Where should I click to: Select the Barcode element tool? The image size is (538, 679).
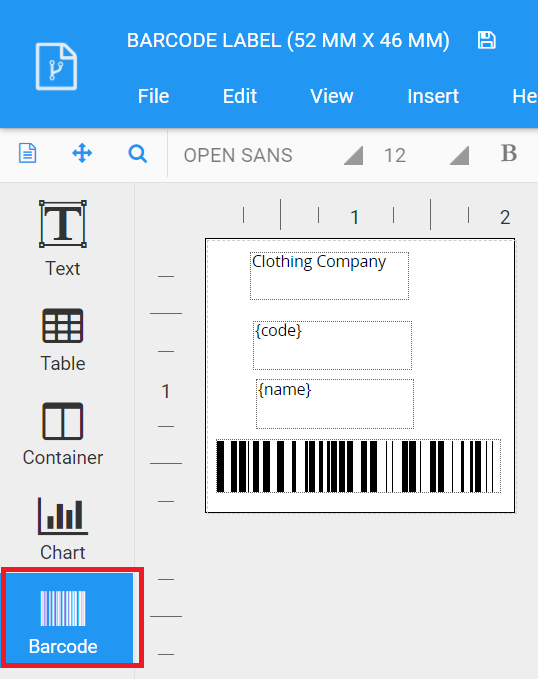pyautogui.click(x=70, y=619)
